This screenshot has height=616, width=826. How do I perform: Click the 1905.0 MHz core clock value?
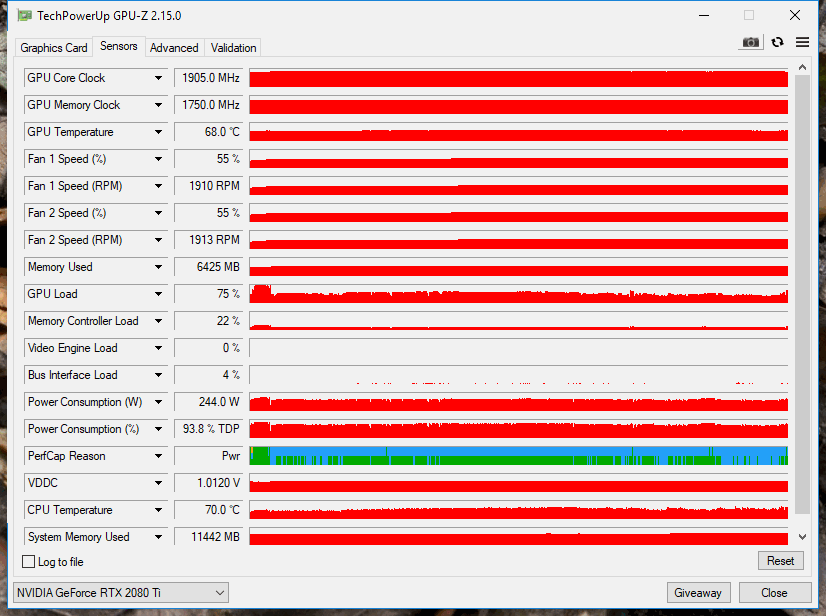coord(209,78)
